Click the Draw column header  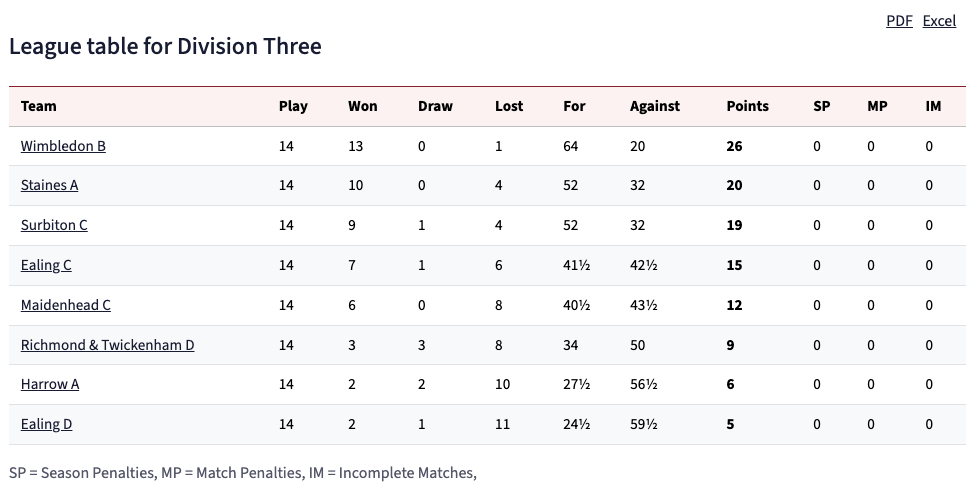pos(435,106)
